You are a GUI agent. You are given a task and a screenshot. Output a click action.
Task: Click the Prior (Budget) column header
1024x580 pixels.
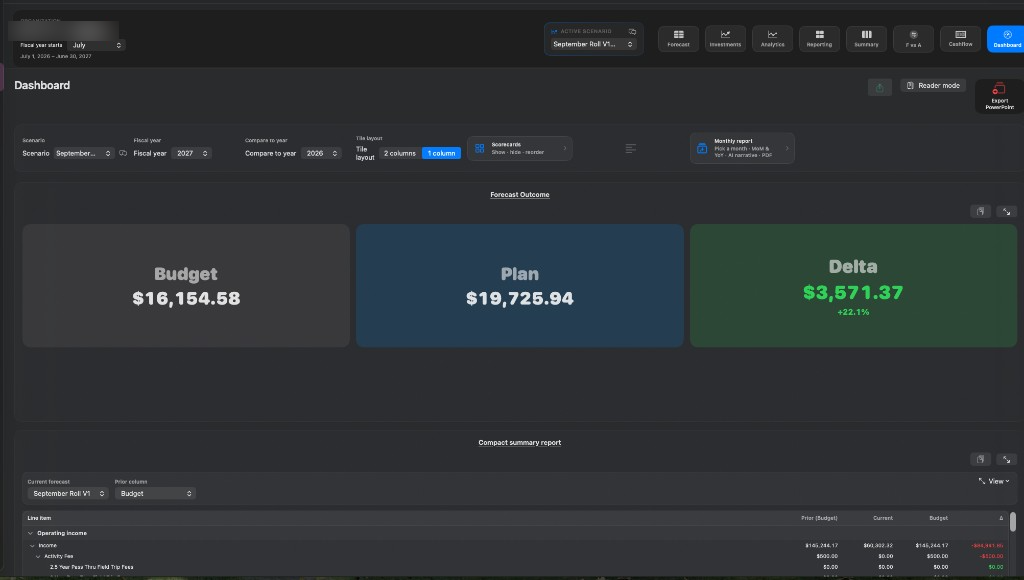[819, 518]
